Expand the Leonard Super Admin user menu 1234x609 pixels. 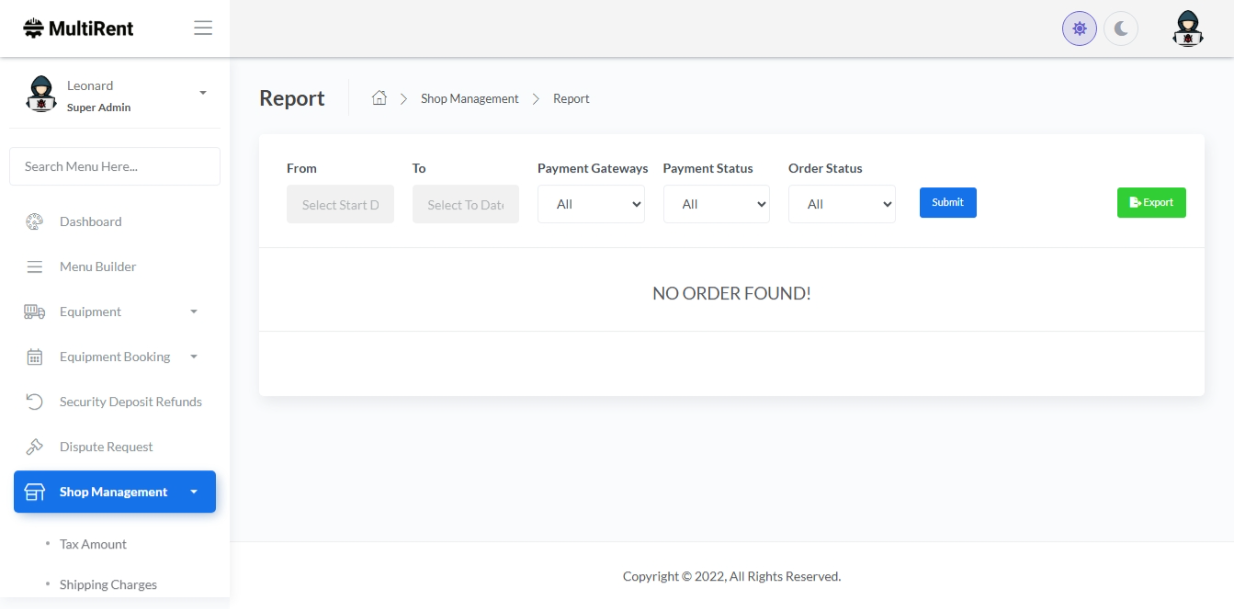203,93
